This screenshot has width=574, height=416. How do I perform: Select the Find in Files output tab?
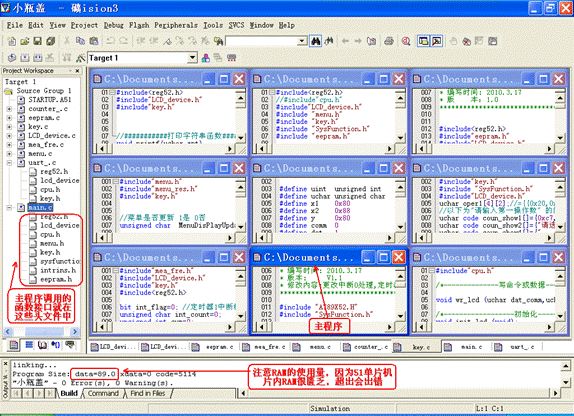pos(148,393)
